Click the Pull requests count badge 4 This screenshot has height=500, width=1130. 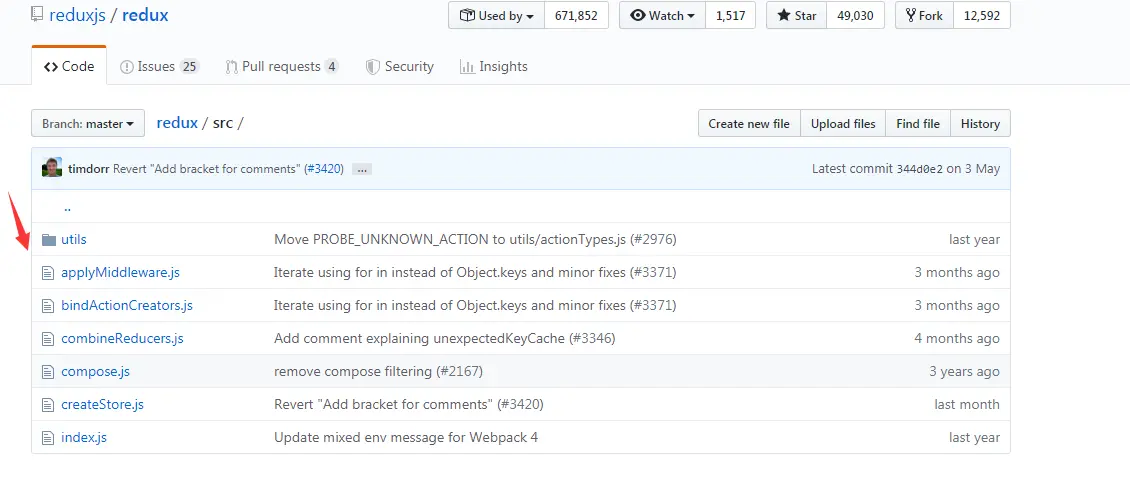(x=332, y=67)
